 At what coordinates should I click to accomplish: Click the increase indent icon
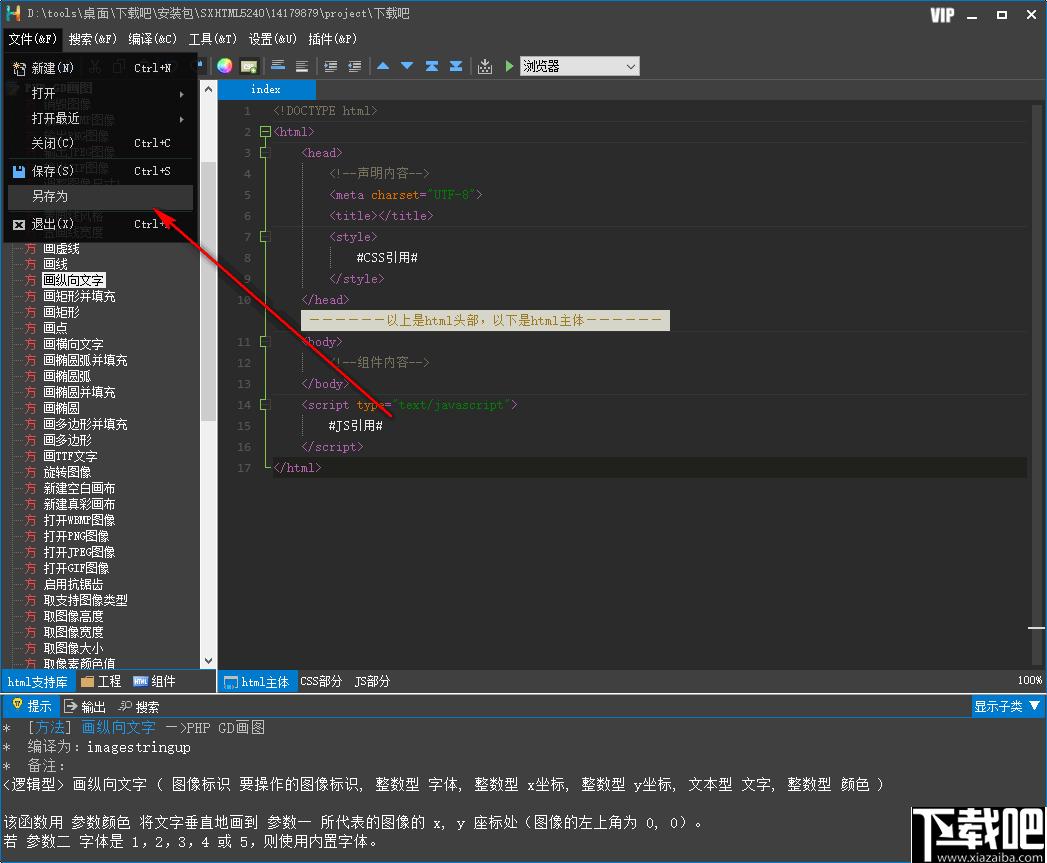[x=331, y=66]
